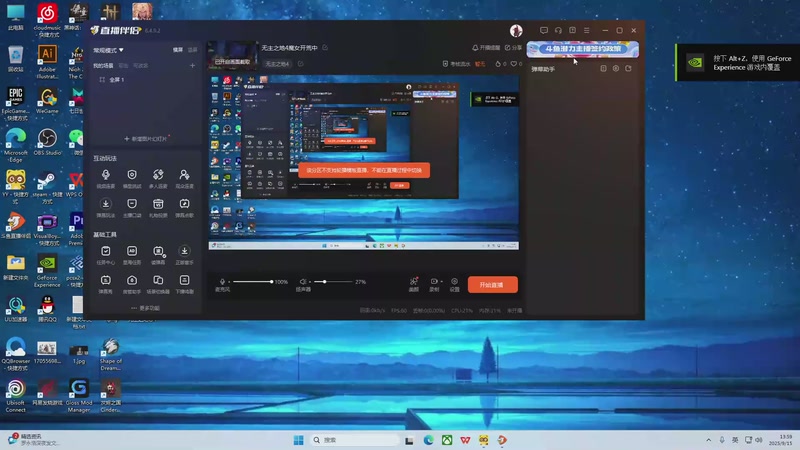Viewport: 800px width, 450px height.
Task: Open the OBS Studio desktop shortcut
Action: click(47, 142)
